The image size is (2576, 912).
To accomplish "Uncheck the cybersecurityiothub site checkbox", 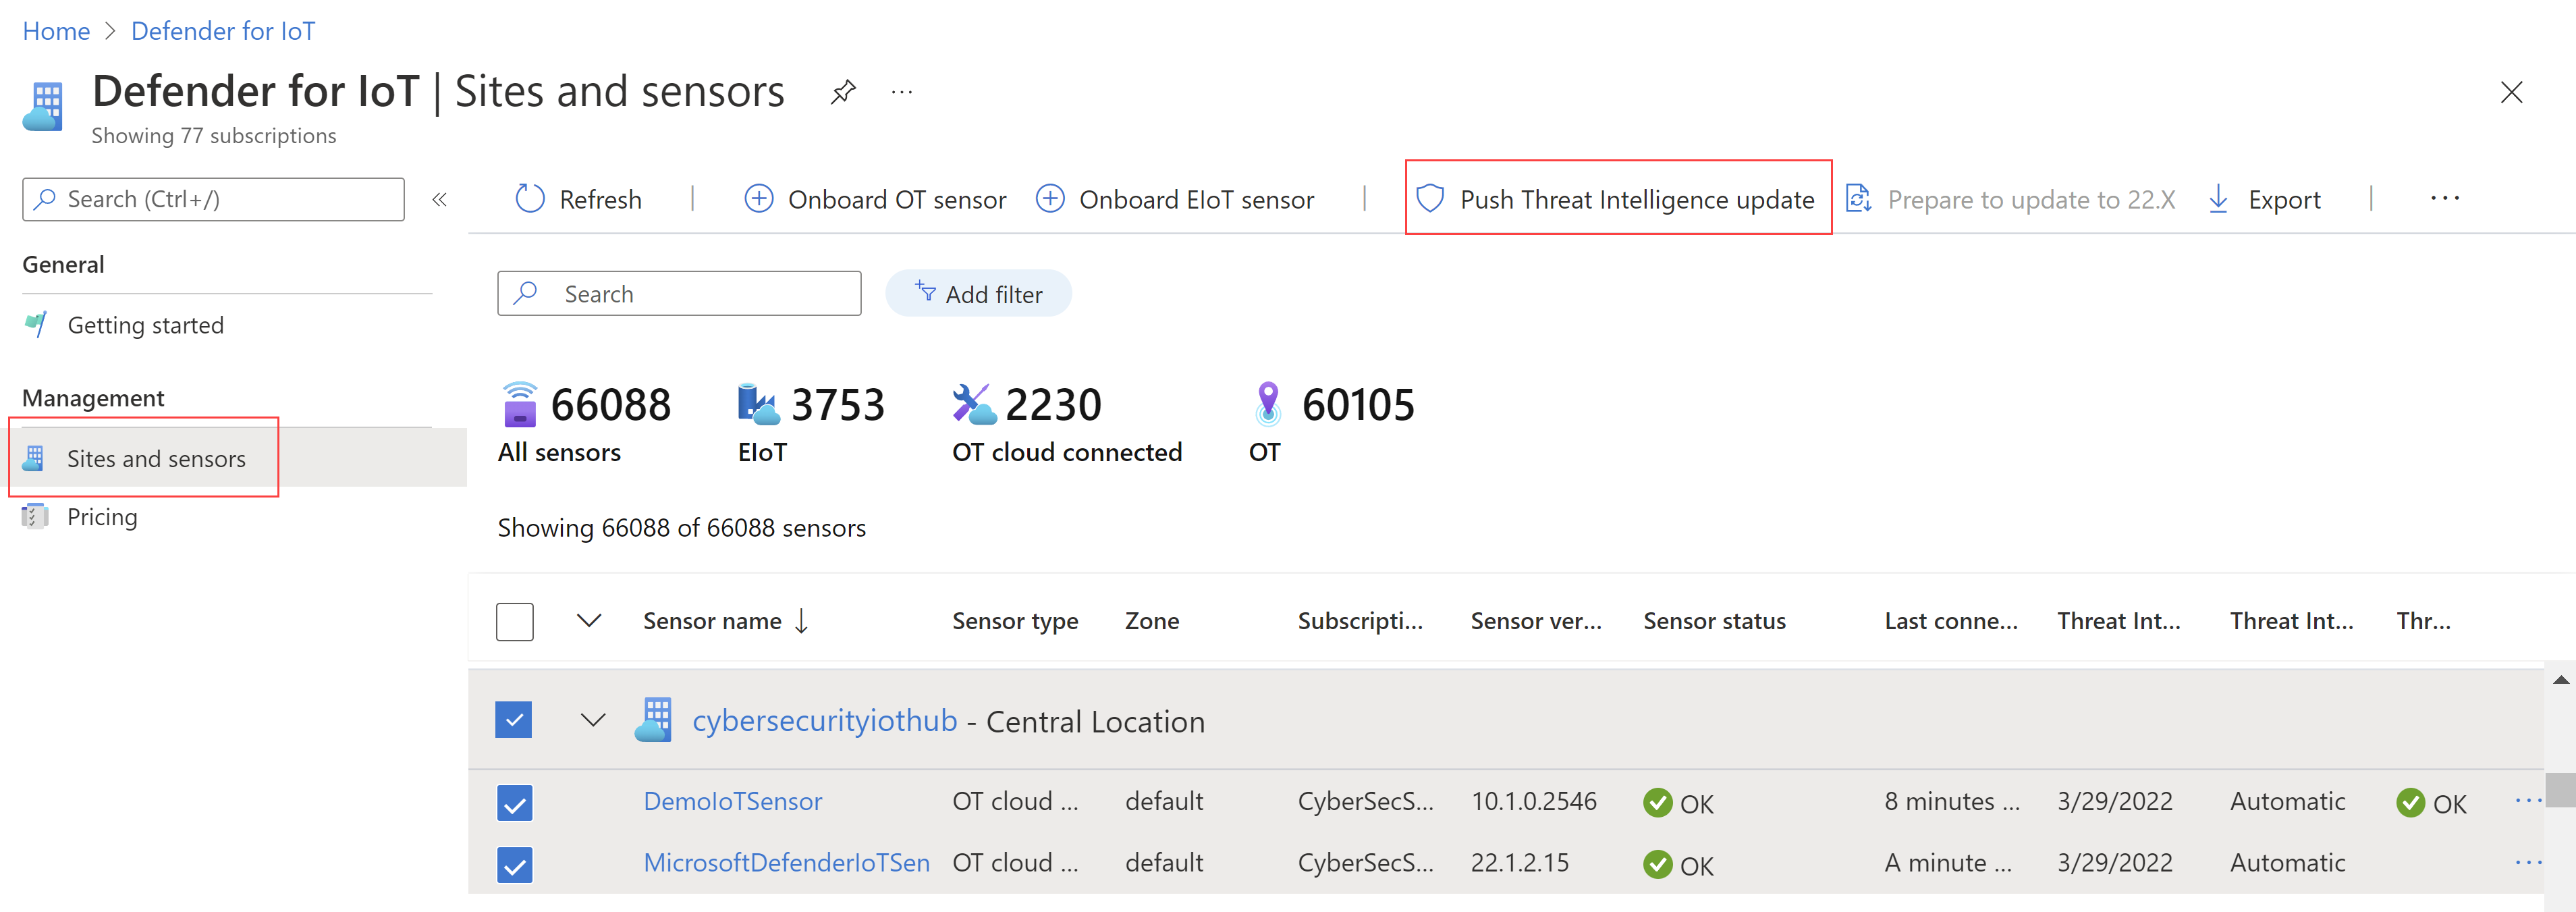I will 514,720.
